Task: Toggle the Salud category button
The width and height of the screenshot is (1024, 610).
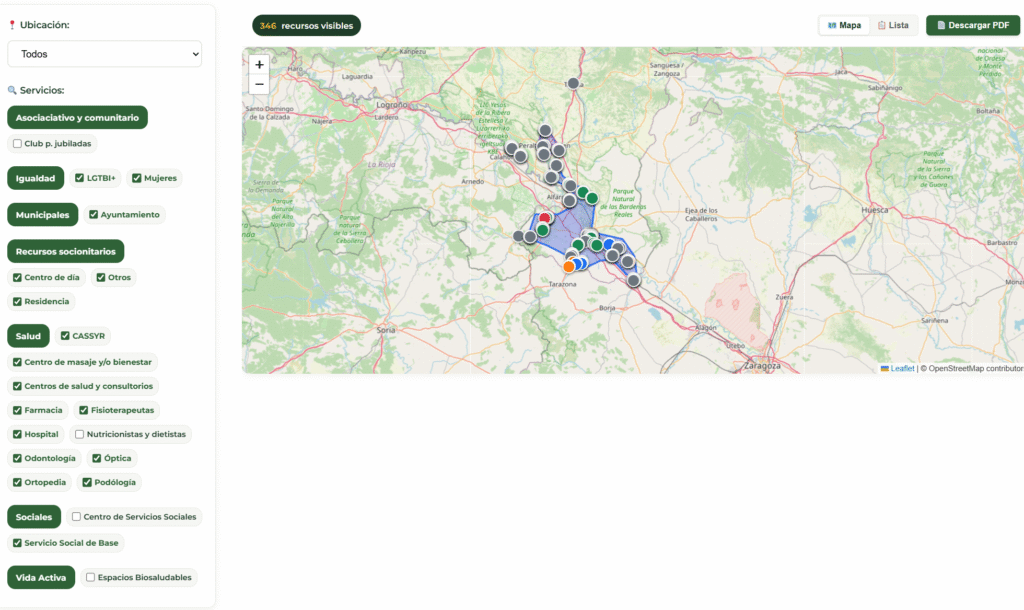Action: (x=28, y=336)
